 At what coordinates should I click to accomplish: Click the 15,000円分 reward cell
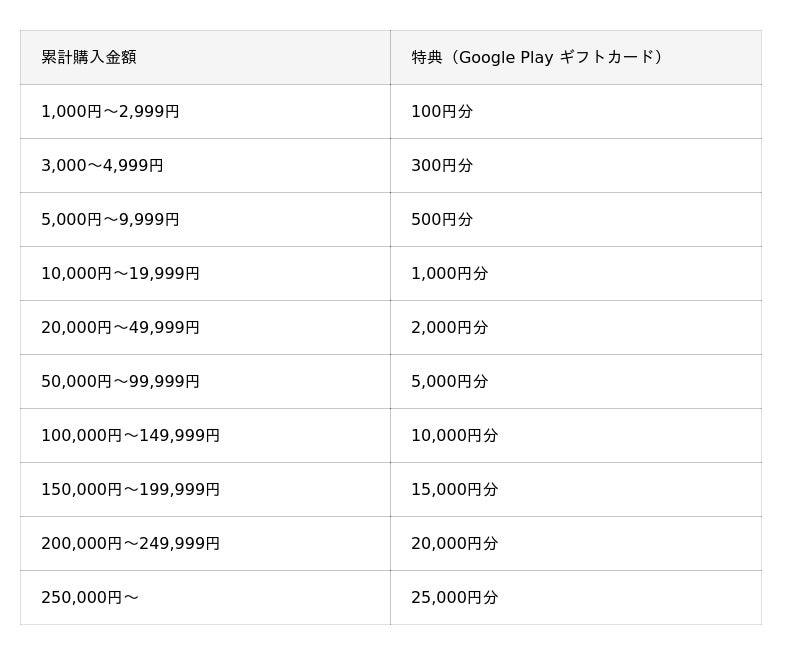[x=454, y=490]
